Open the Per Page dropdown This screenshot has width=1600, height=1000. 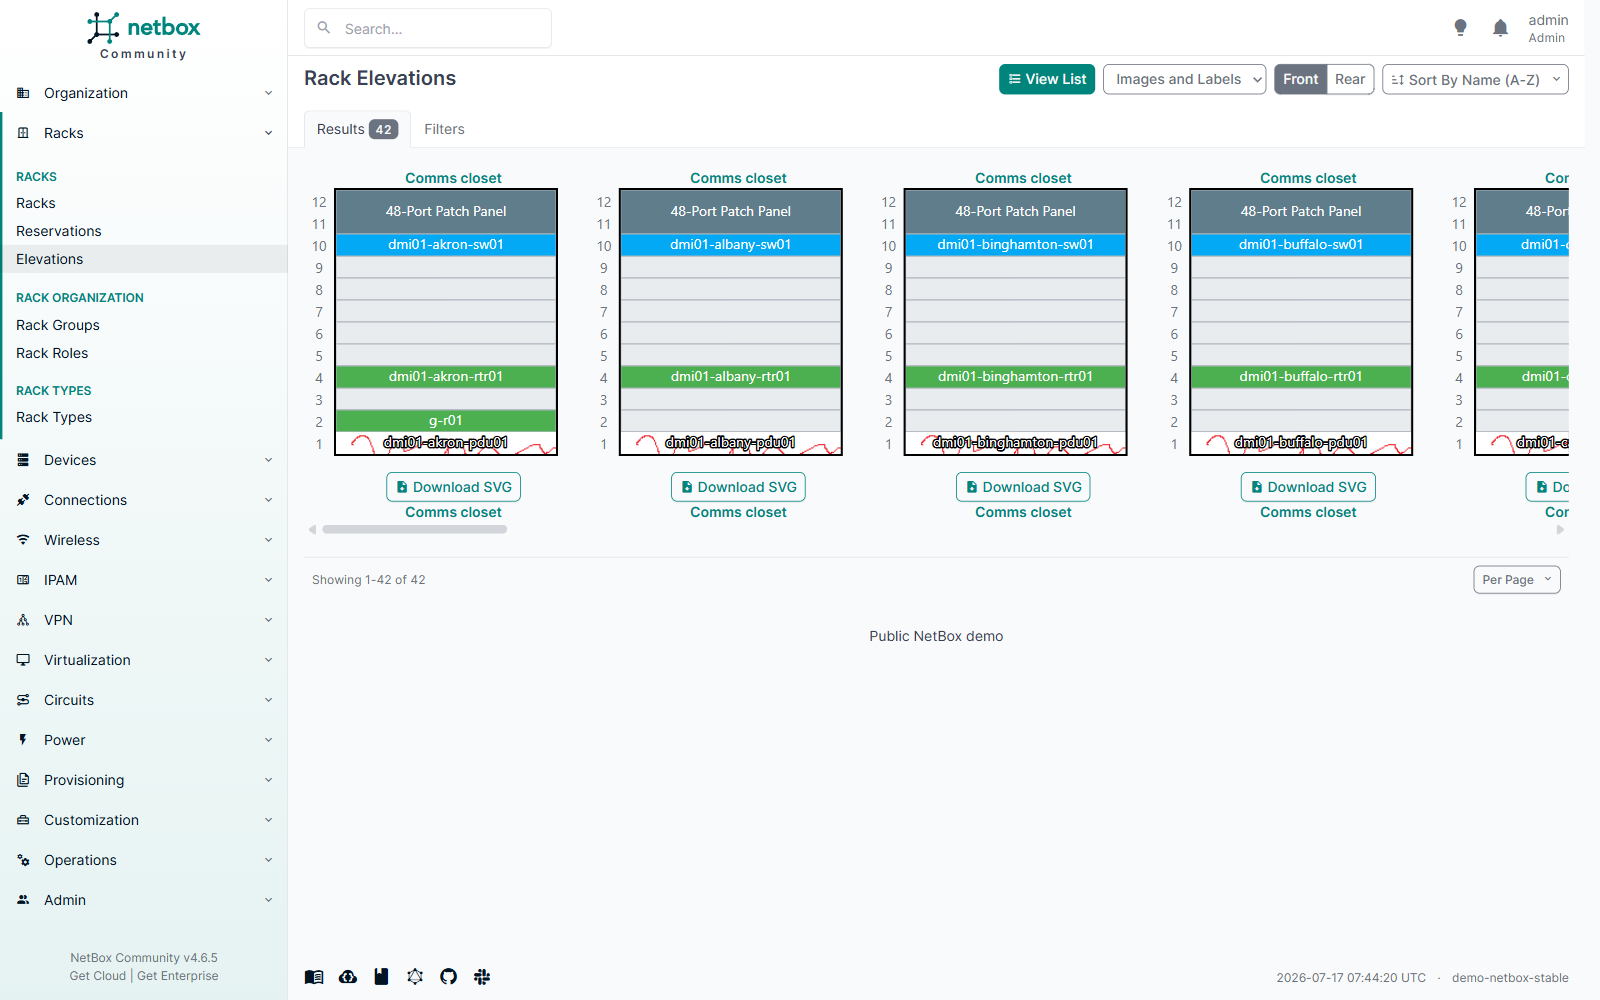(1516, 580)
